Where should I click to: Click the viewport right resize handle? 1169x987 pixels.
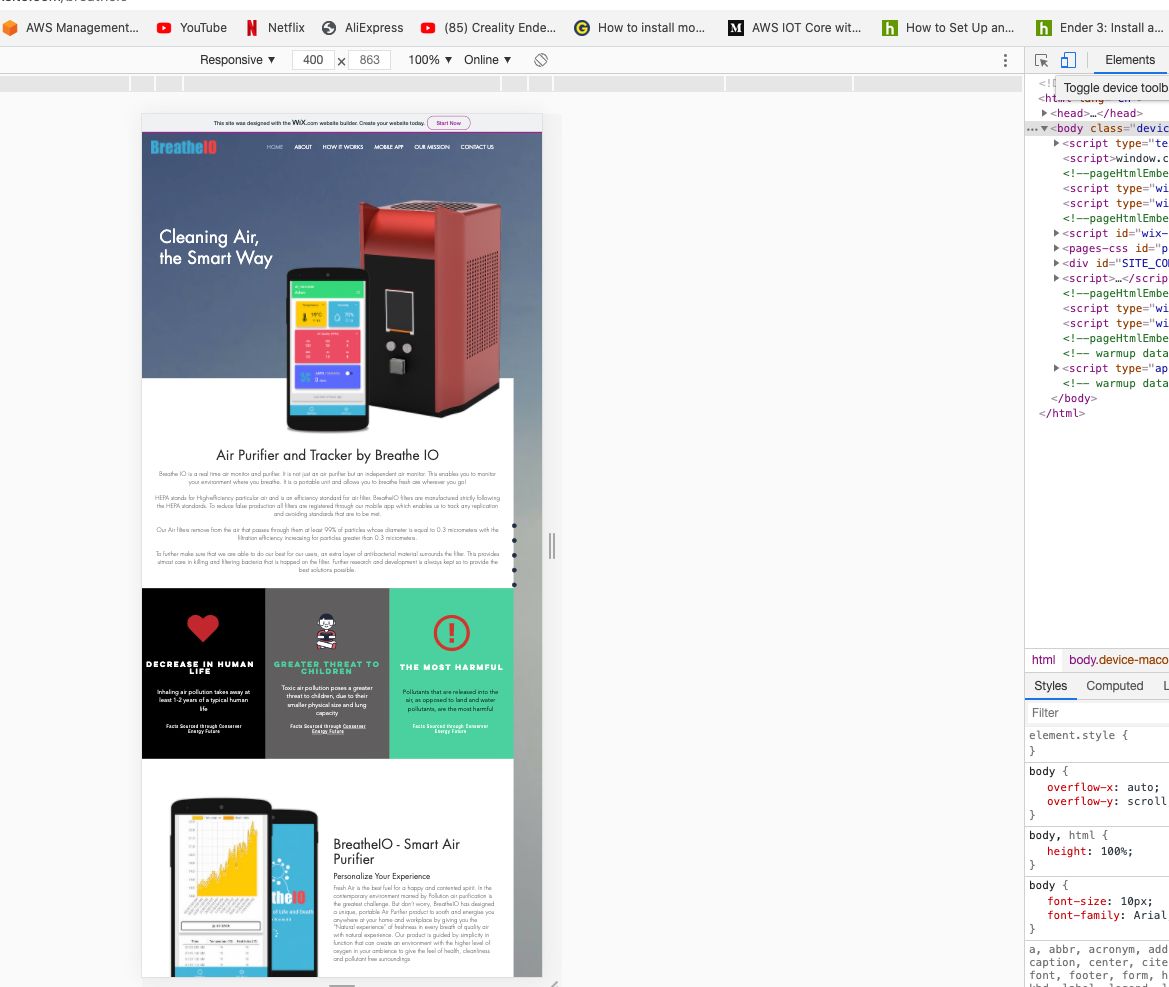pyautogui.click(x=552, y=546)
